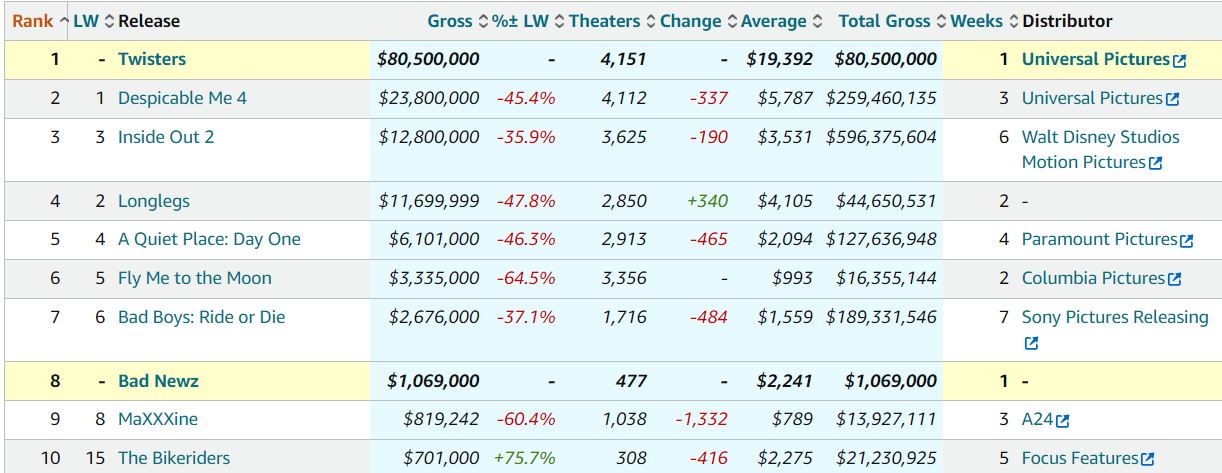Sort table by Rank column
Viewport: 1222px width, 473px height.
tap(33, 21)
